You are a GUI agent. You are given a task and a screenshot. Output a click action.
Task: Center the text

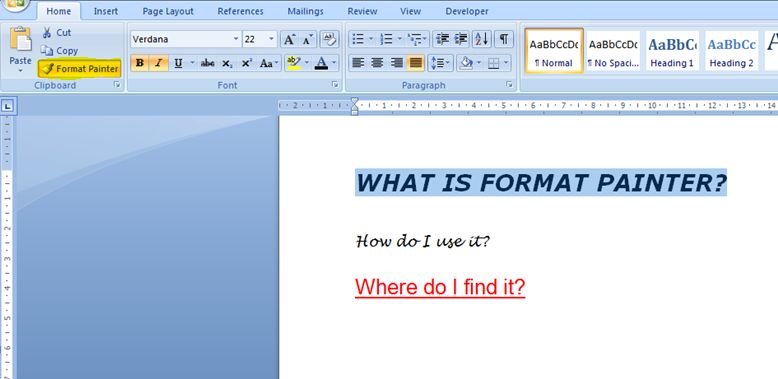click(x=377, y=63)
